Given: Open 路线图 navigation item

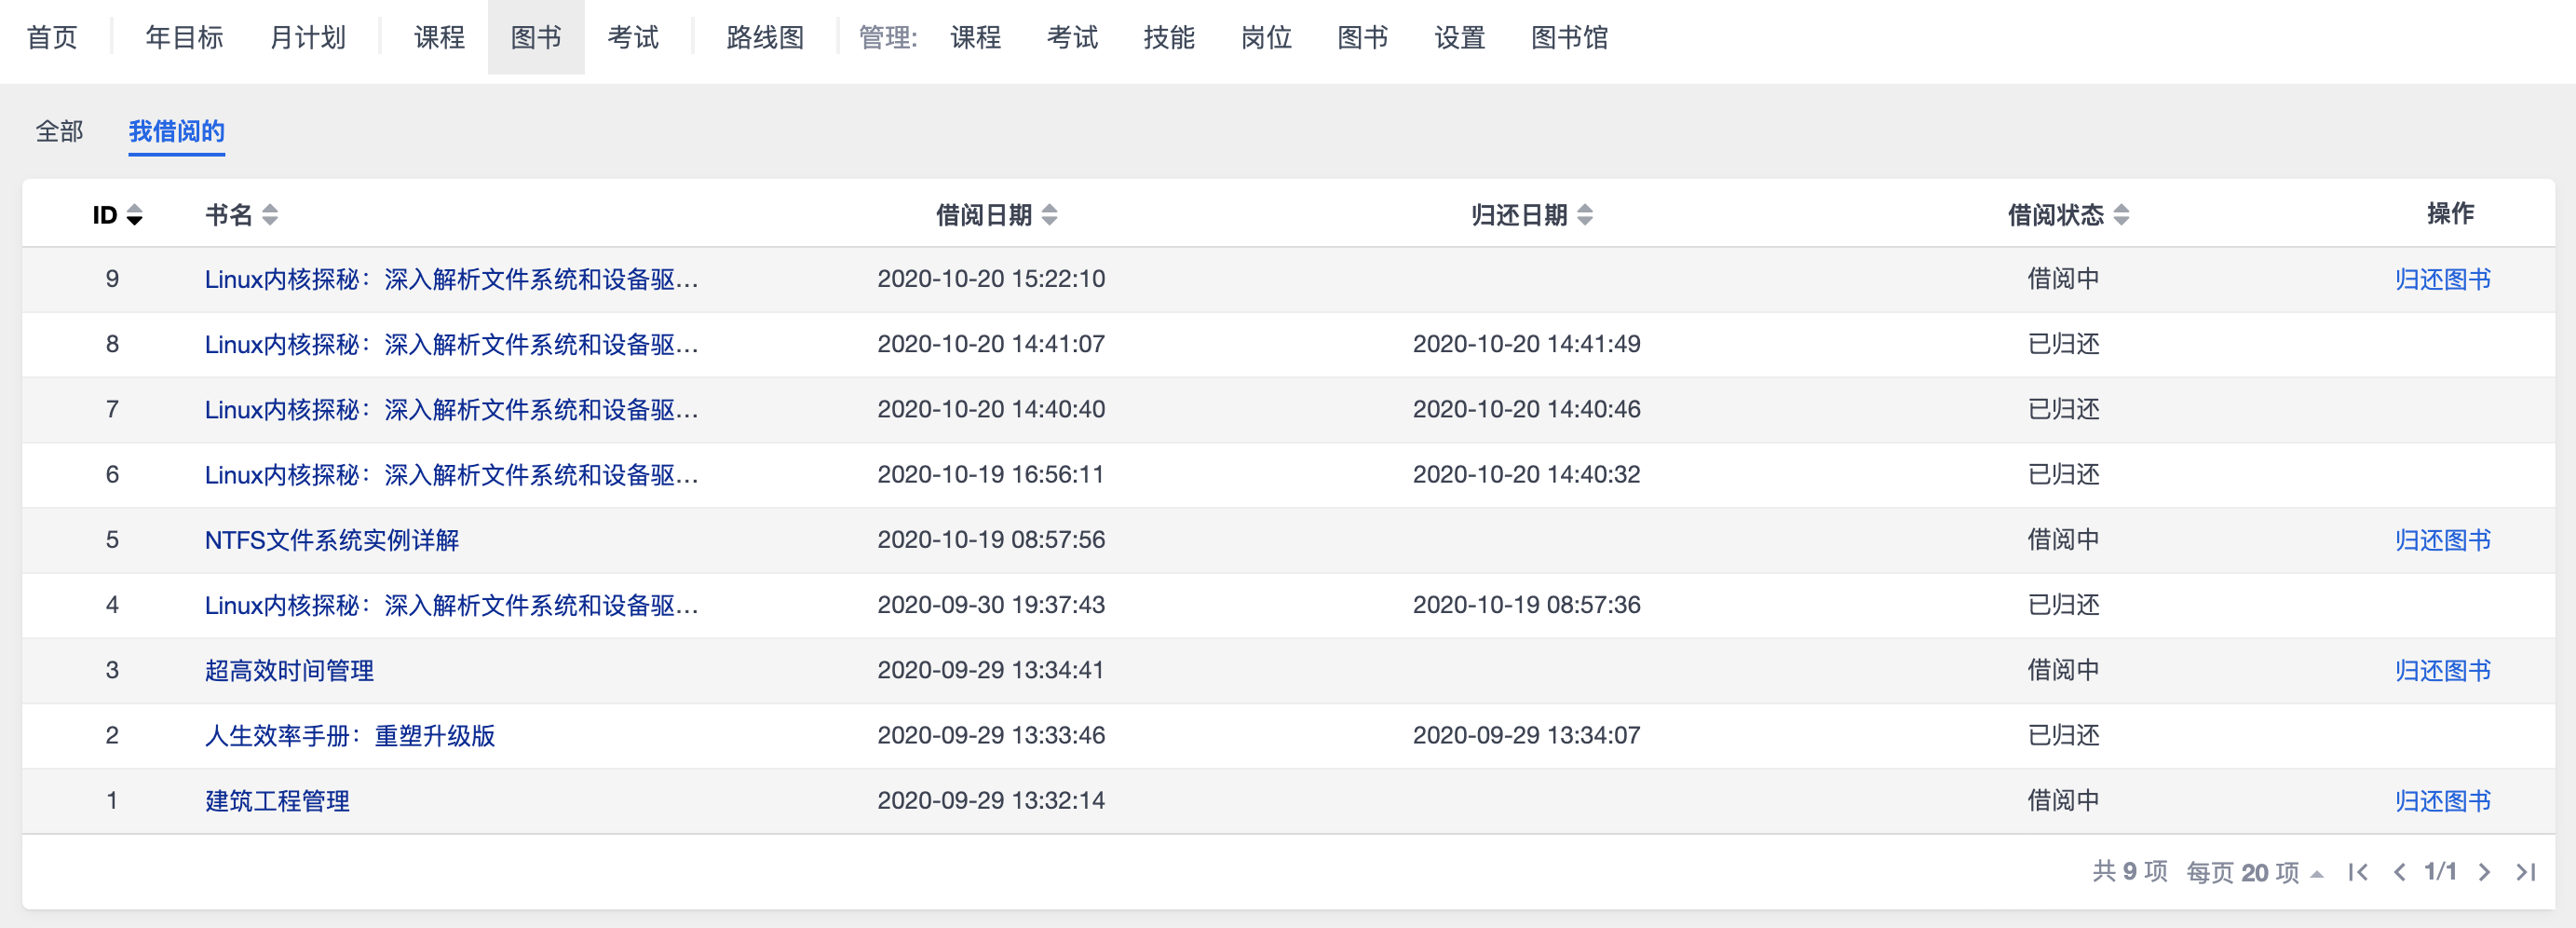Looking at the screenshot, I should [x=766, y=38].
